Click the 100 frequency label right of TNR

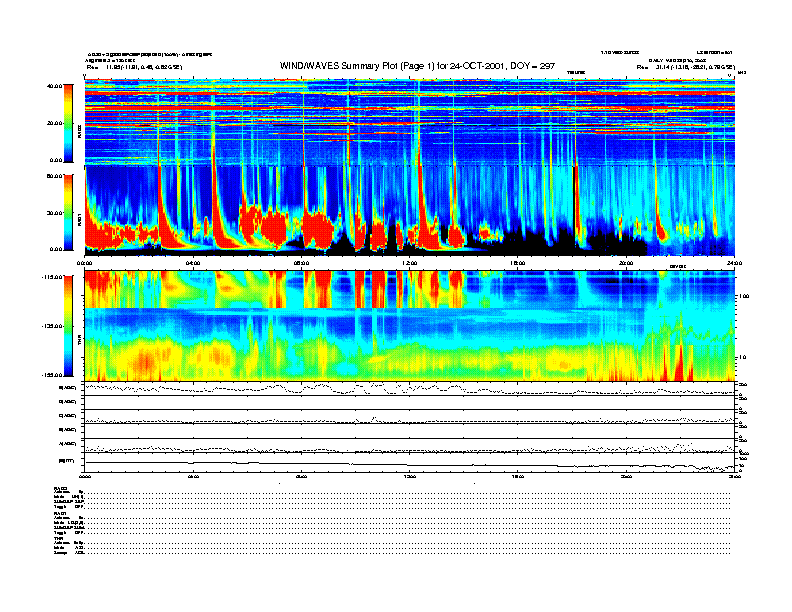click(x=744, y=297)
